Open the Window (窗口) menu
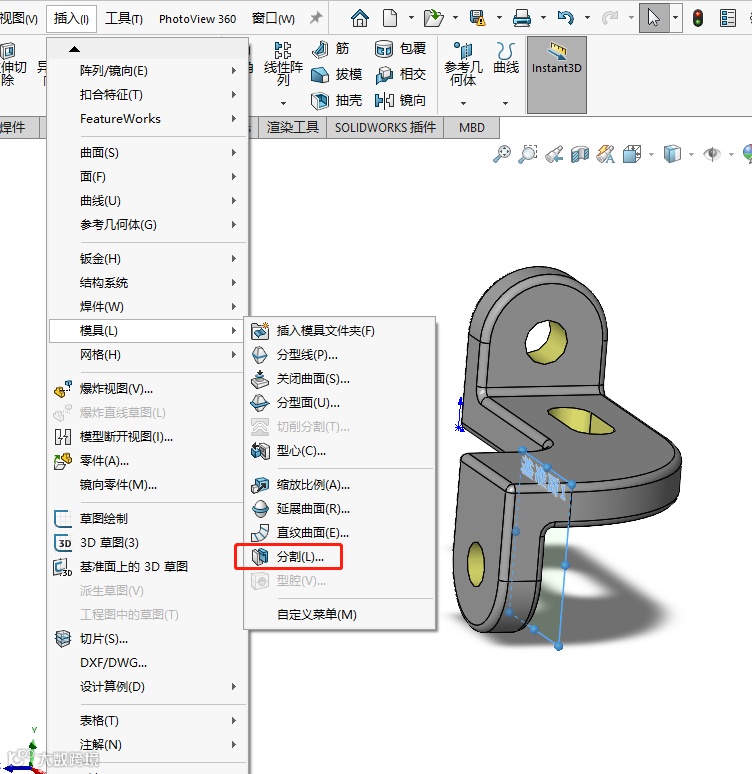 (274, 19)
